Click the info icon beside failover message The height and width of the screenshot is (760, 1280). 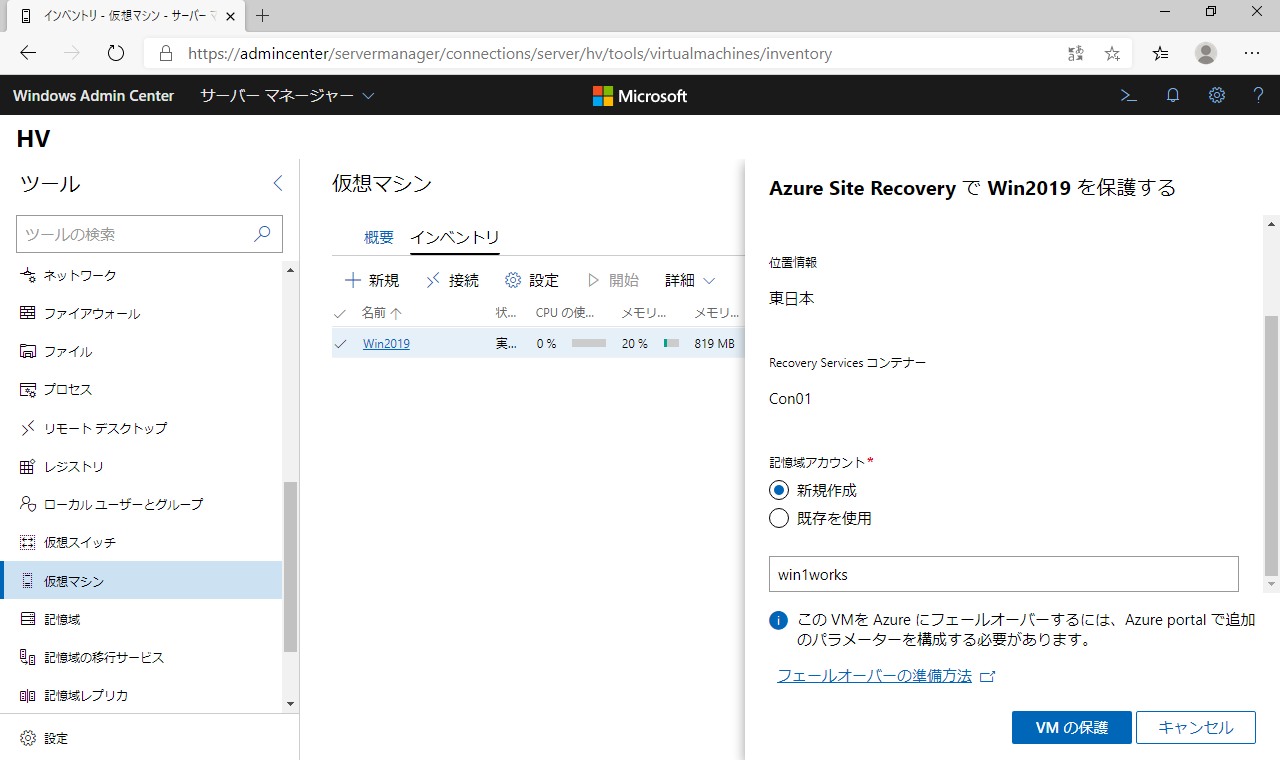point(779,620)
